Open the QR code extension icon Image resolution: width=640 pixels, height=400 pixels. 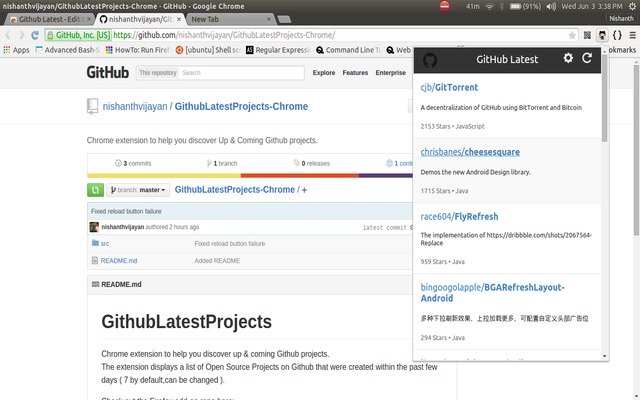(x=587, y=35)
